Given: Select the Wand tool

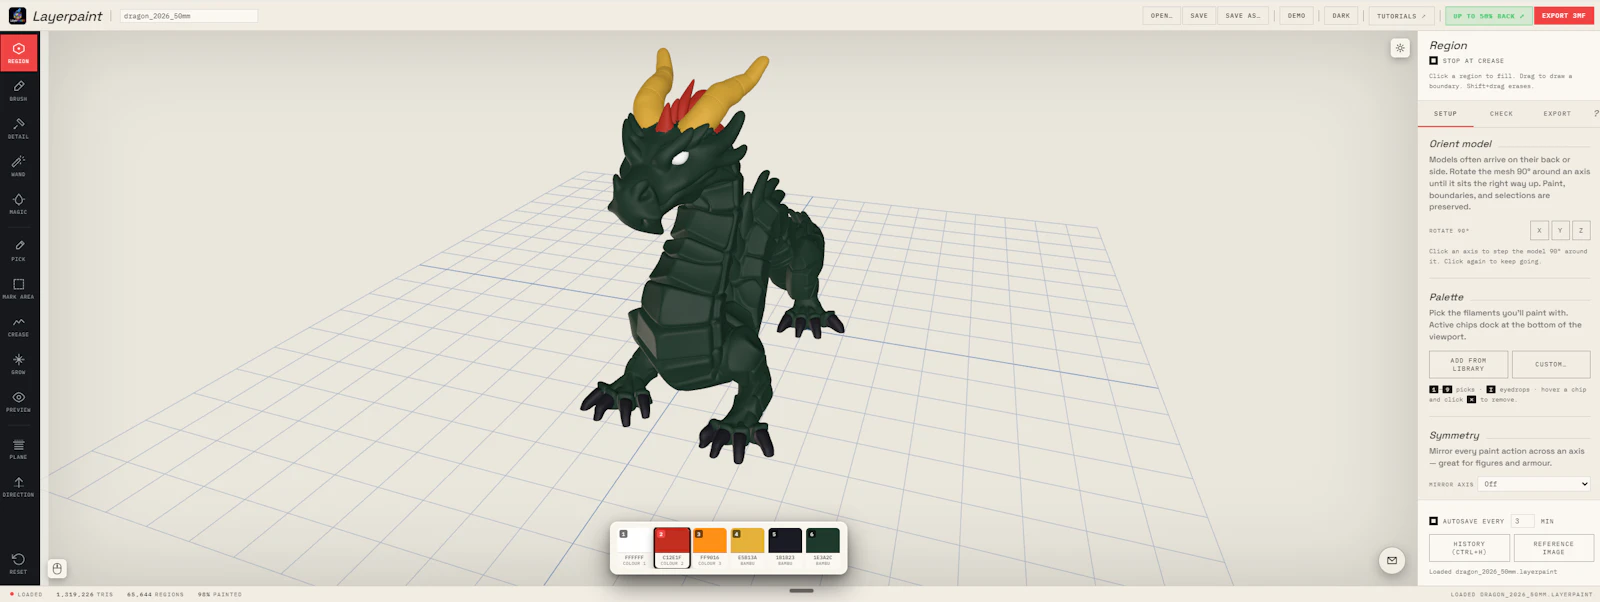Looking at the screenshot, I should tap(18, 166).
